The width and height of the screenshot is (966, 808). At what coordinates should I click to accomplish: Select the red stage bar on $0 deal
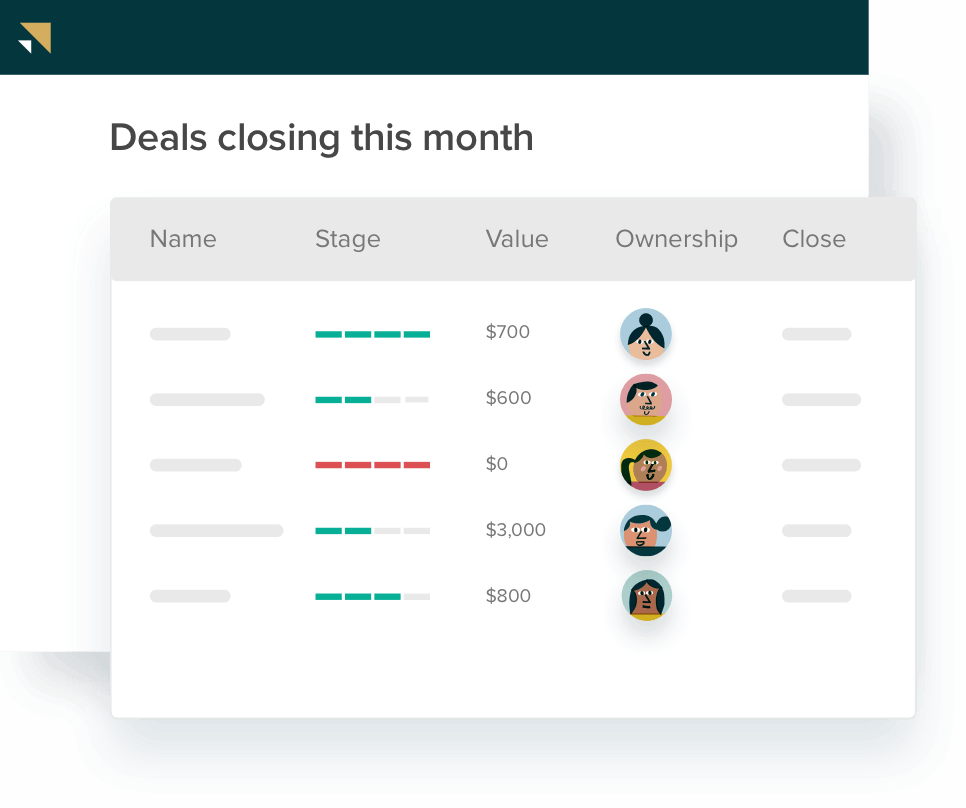pyautogui.click(x=372, y=465)
